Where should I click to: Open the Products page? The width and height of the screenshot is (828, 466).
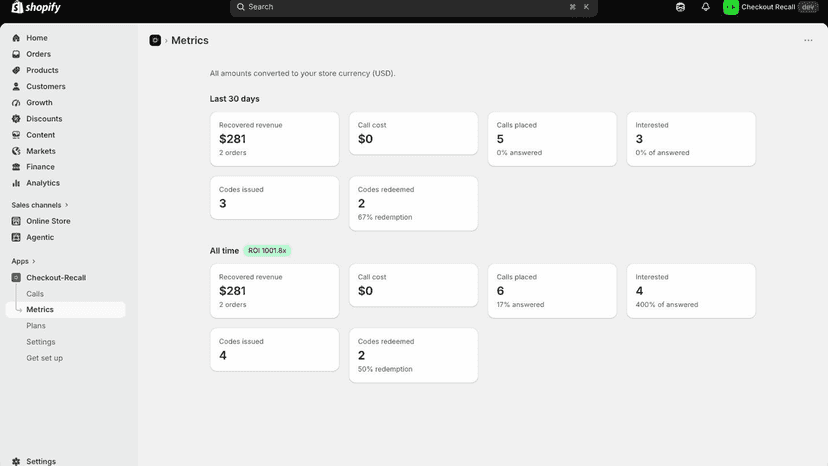42,70
